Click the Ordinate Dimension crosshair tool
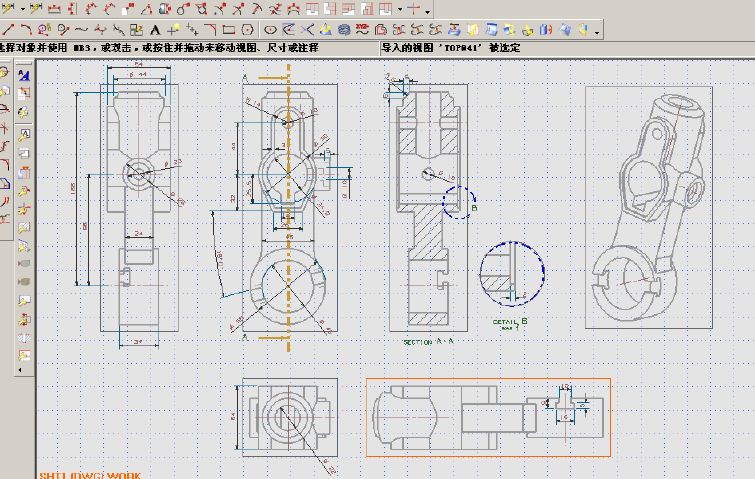 413,9
